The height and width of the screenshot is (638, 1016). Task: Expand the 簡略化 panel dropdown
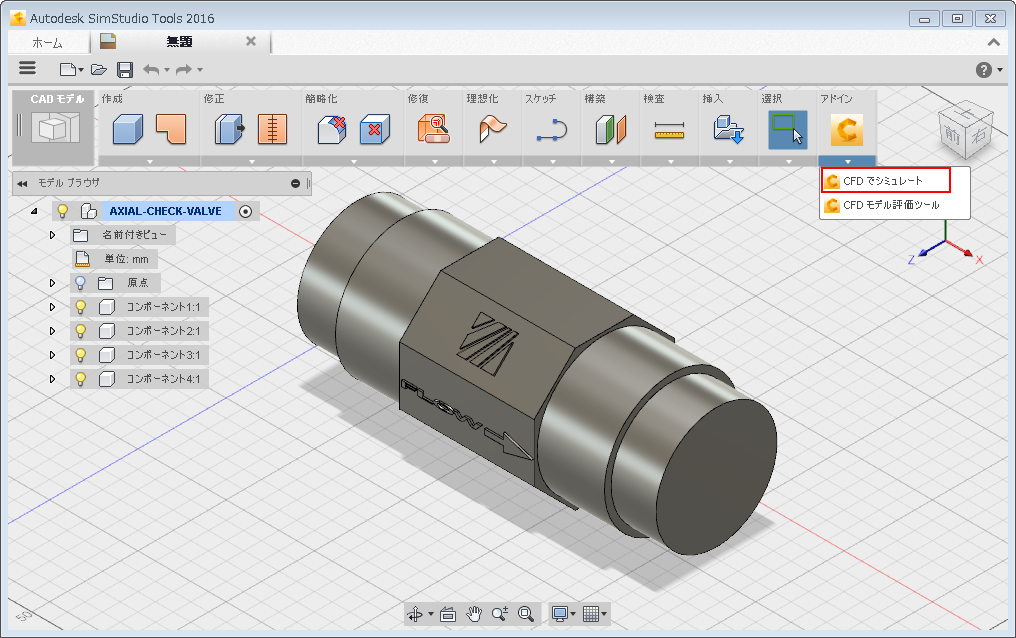[353, 161]
